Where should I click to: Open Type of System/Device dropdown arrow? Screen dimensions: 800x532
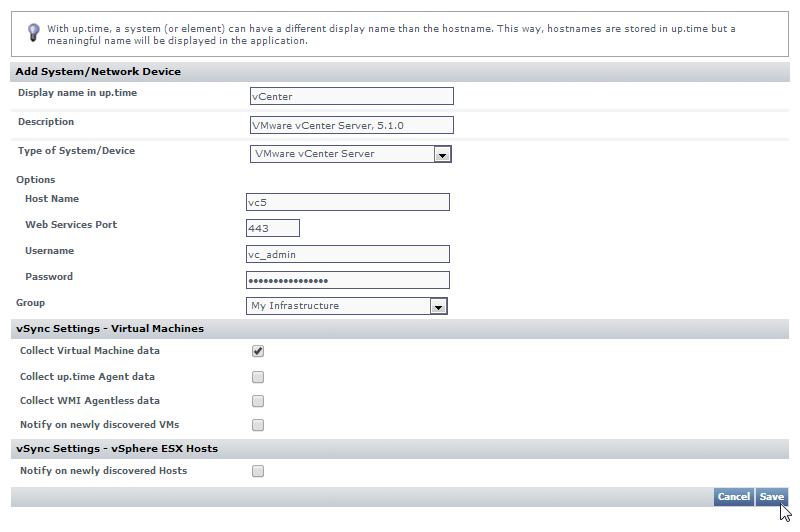pos(442,155)
